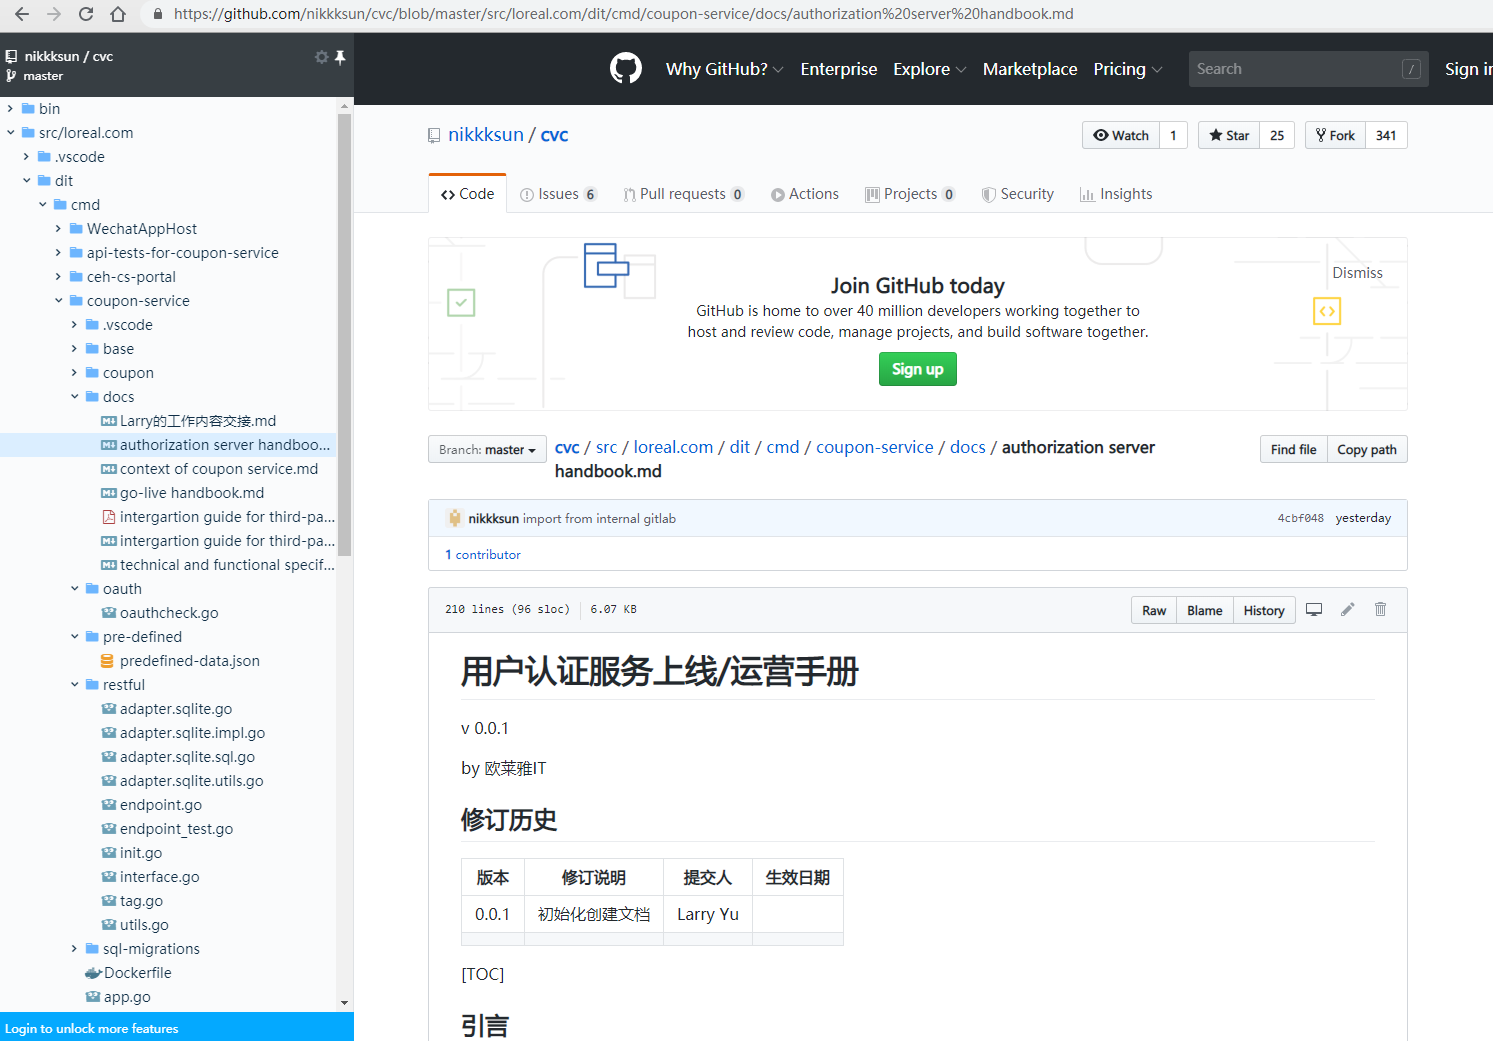Click the nikkksun avatar in commit bar

pos(455,518)
